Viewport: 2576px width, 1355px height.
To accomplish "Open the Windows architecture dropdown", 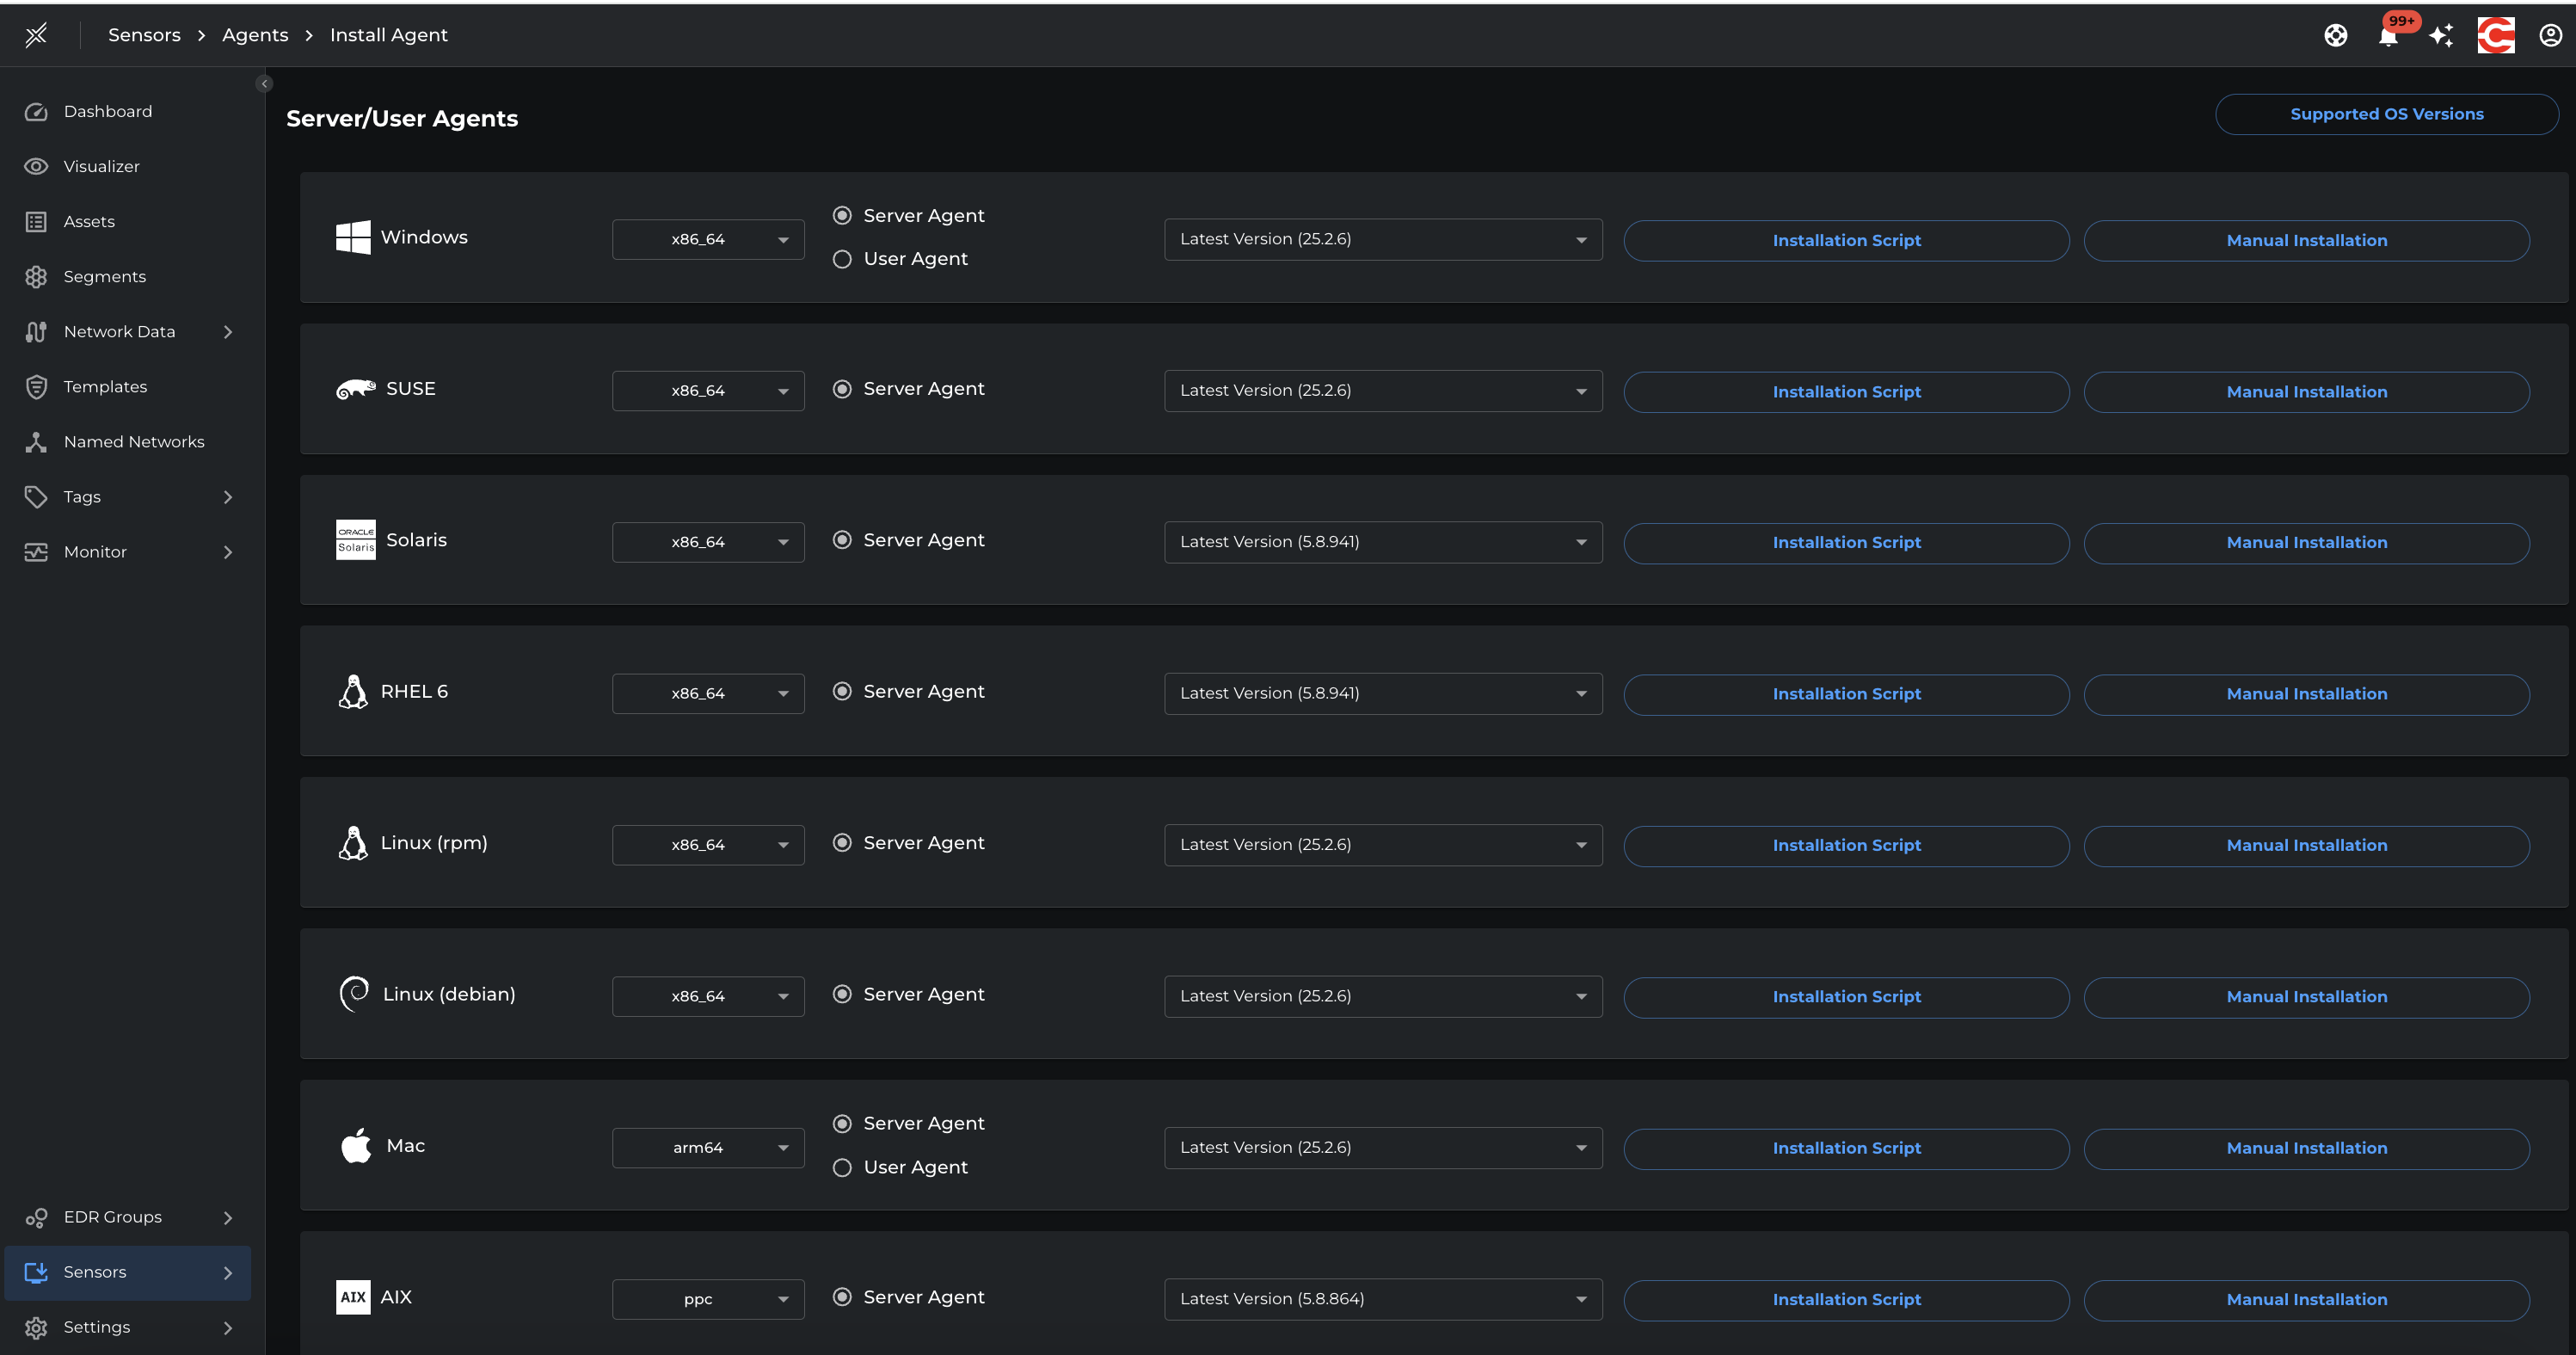I will (707, 239).
